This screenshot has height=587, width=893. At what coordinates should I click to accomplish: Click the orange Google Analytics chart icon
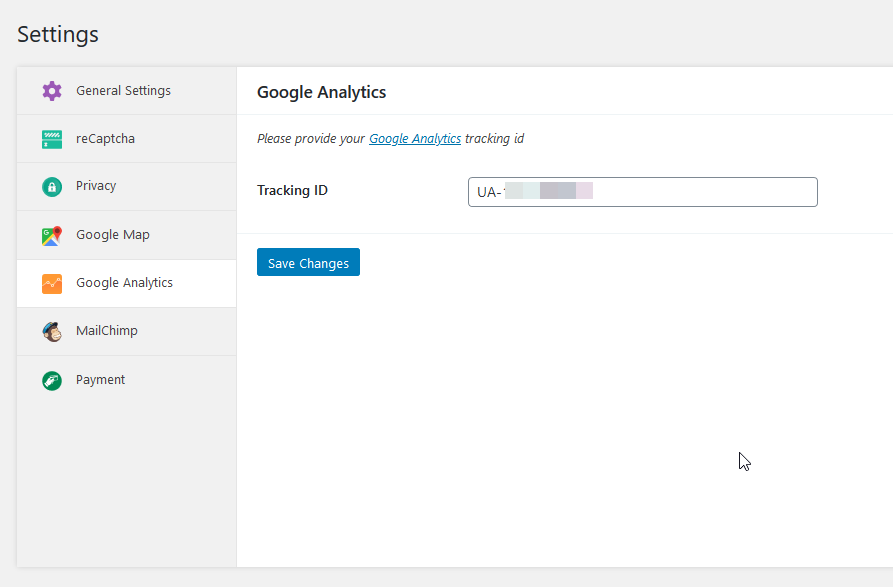click(x=52, y=284)
